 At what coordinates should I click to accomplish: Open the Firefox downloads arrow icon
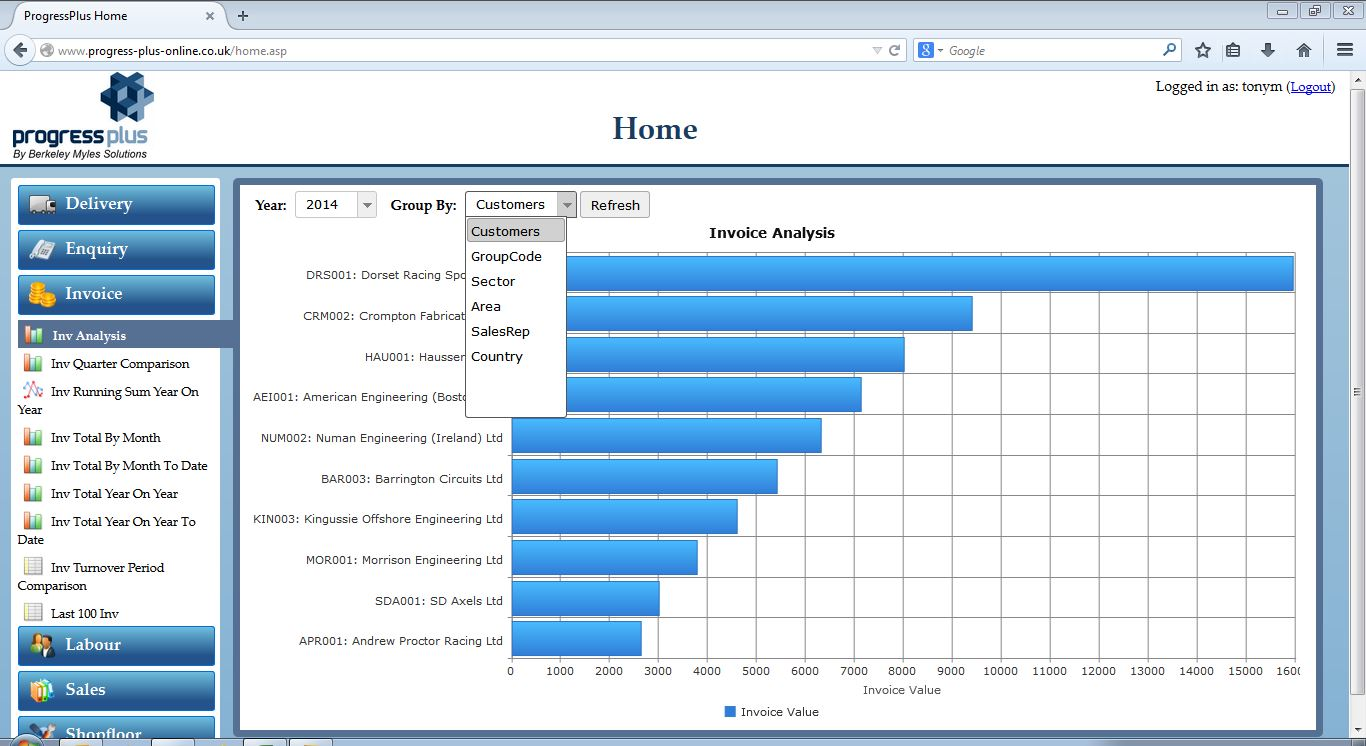click(x=1268, y=50)
